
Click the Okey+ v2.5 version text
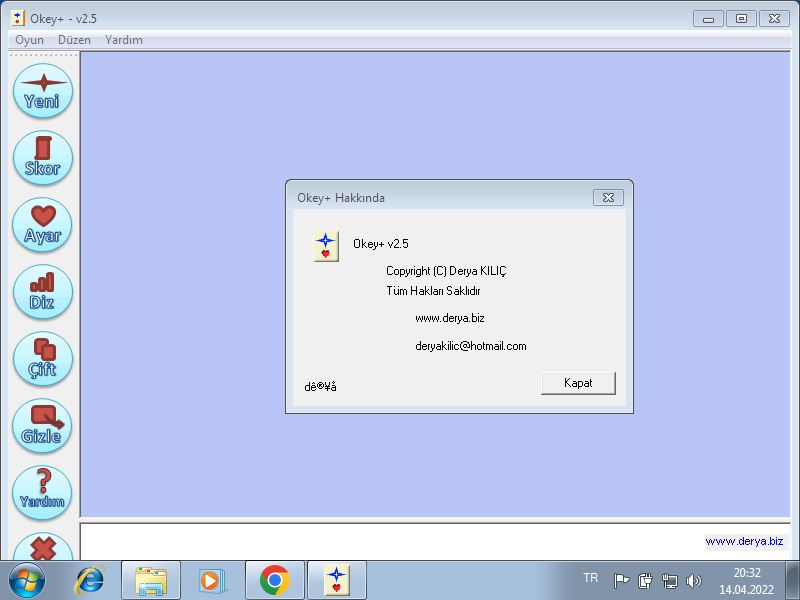click(x=381, y=244)
